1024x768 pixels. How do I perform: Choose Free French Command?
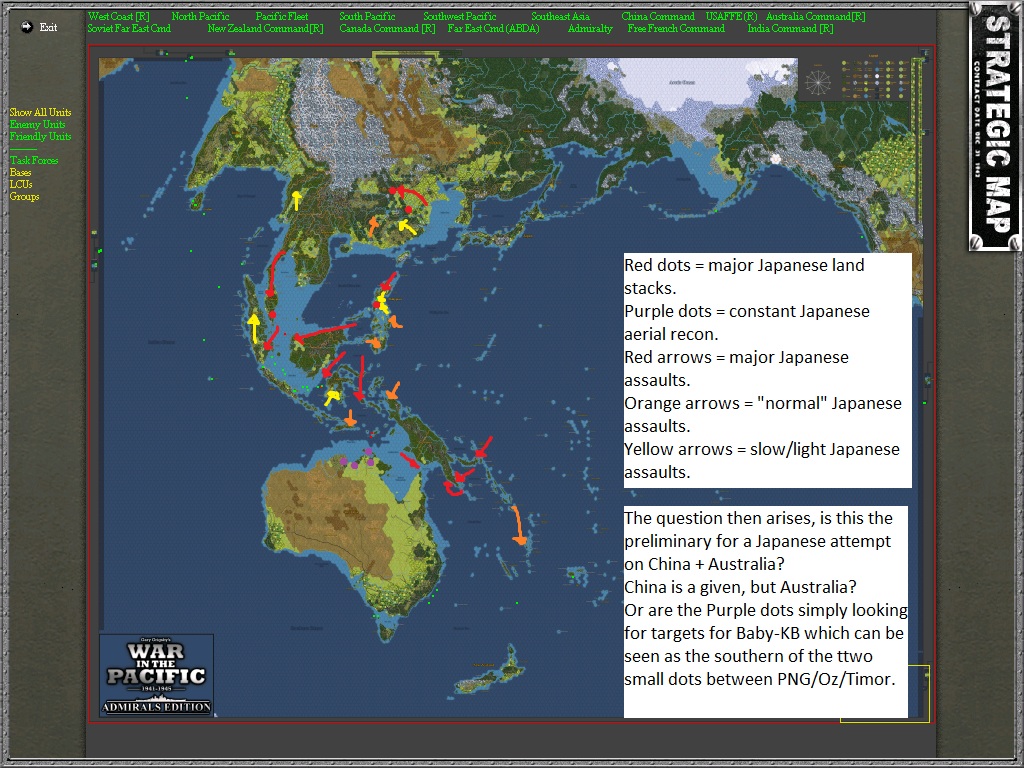tap(676, 28)
